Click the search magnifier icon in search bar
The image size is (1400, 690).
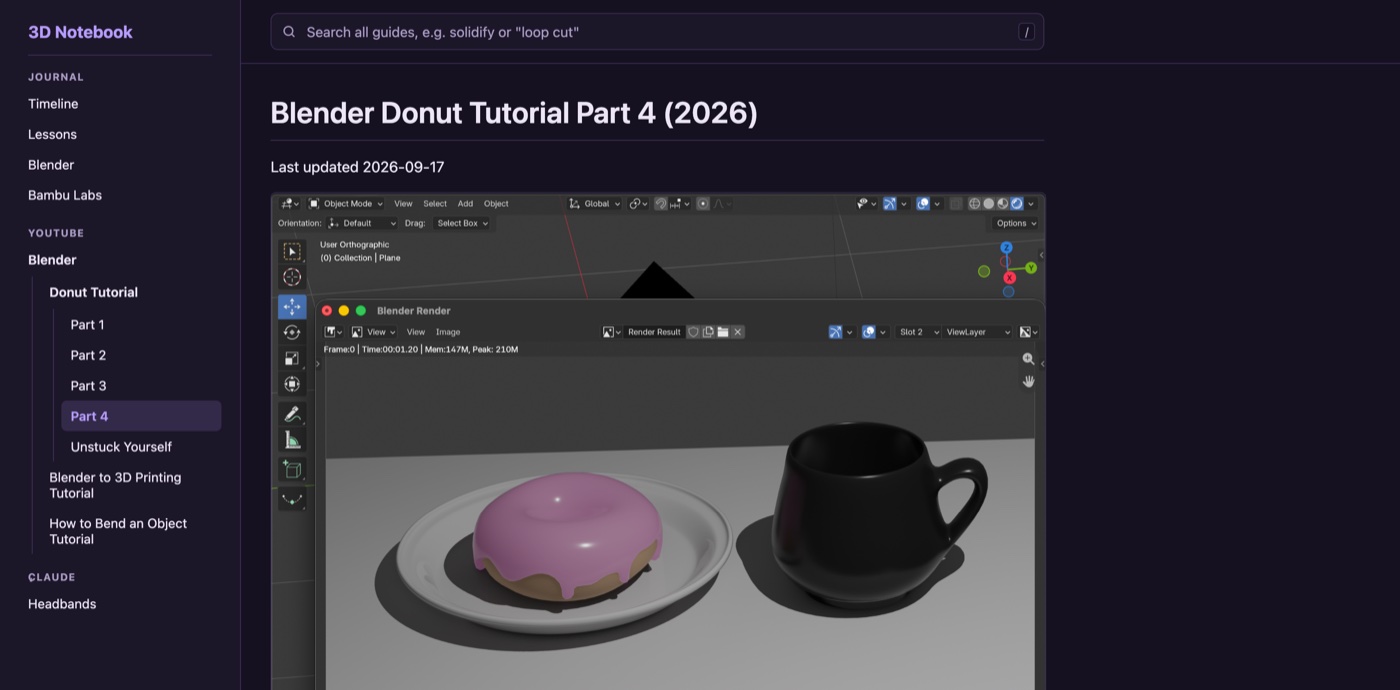point(289,32)
